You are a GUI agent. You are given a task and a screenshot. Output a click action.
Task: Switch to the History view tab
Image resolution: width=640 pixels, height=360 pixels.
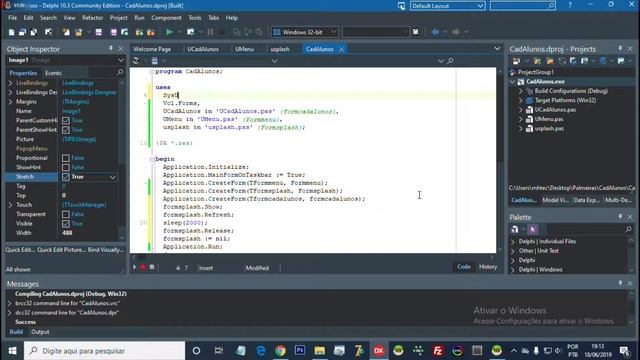click(488, 267)
